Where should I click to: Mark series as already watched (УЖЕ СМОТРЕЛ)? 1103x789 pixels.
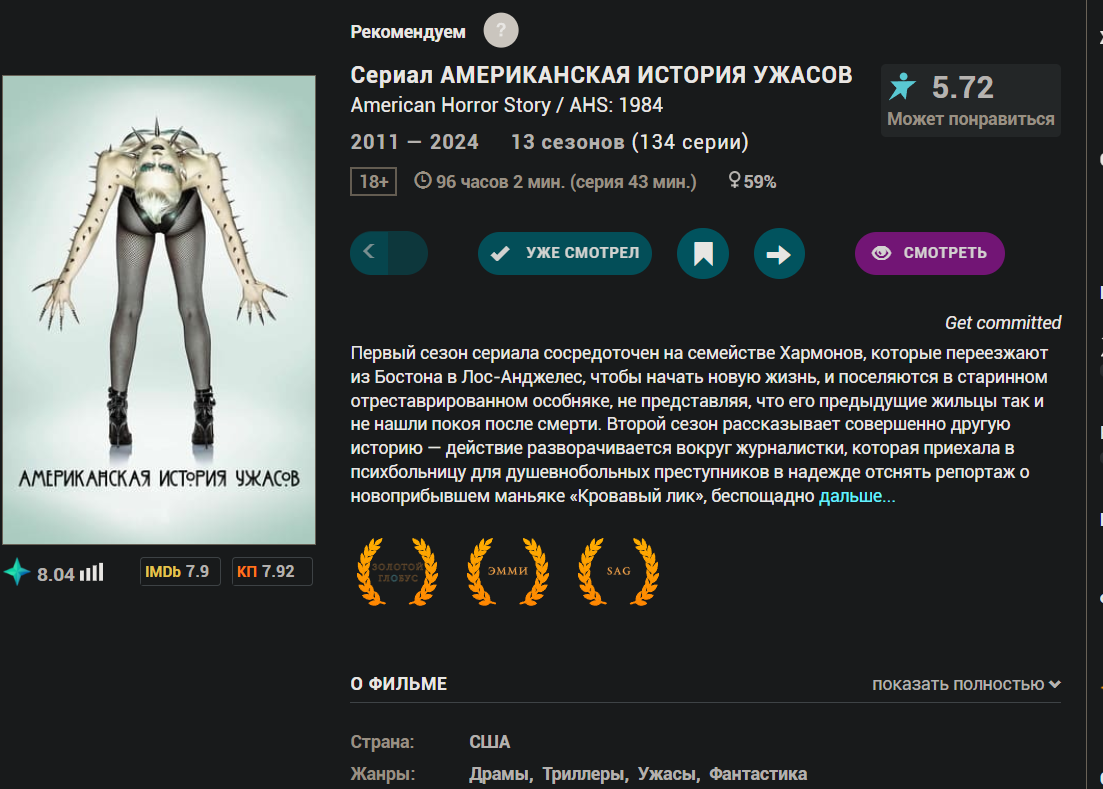pyautogui.click(x=565, y=253)
